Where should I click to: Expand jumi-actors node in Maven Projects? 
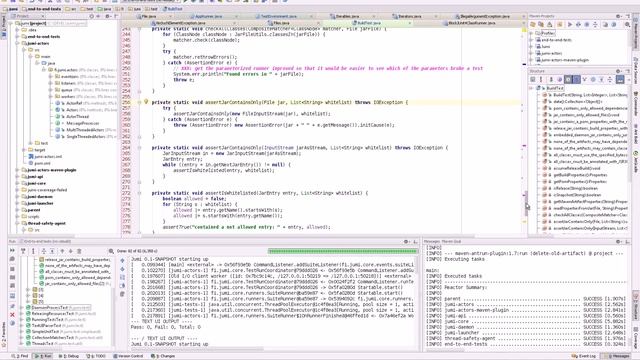(531, 53)
